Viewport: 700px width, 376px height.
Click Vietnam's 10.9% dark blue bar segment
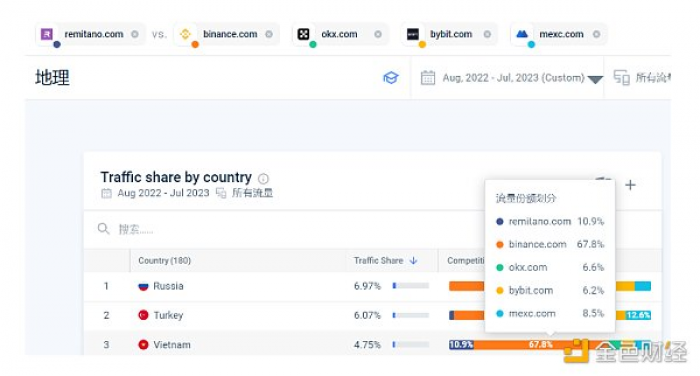click(x=461, y=344)
